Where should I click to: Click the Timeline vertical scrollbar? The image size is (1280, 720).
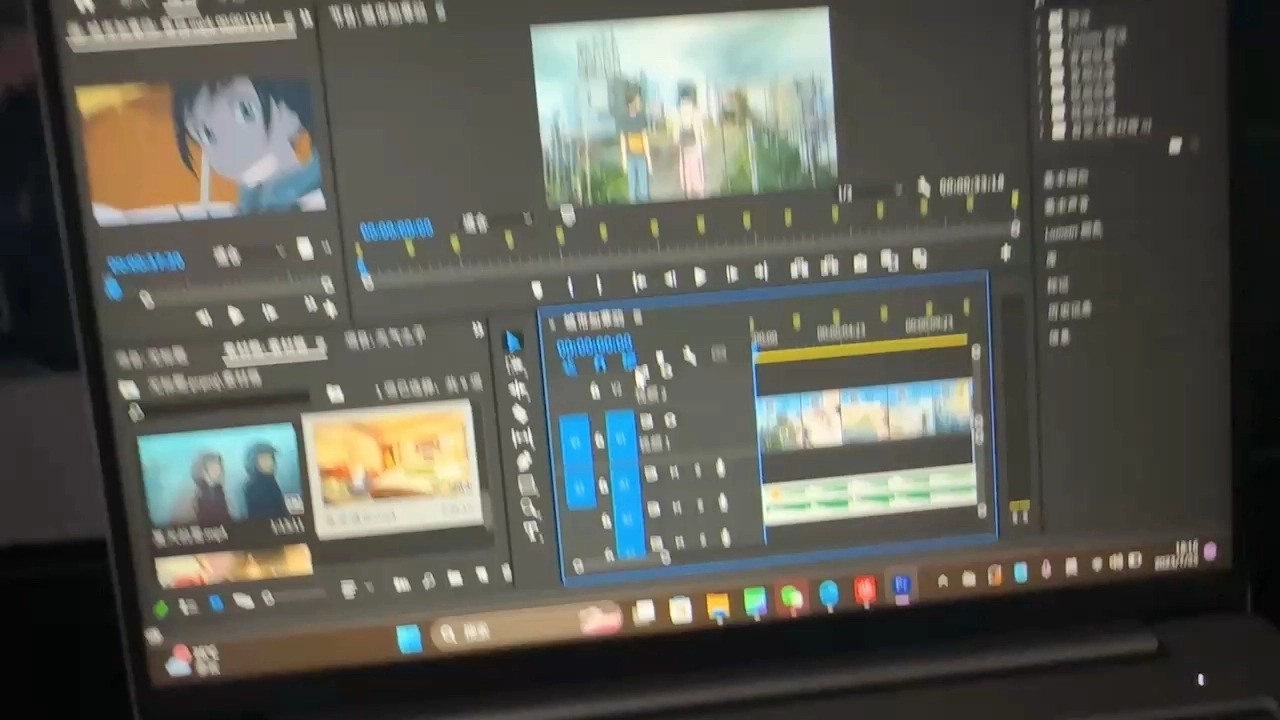point(978,432)
